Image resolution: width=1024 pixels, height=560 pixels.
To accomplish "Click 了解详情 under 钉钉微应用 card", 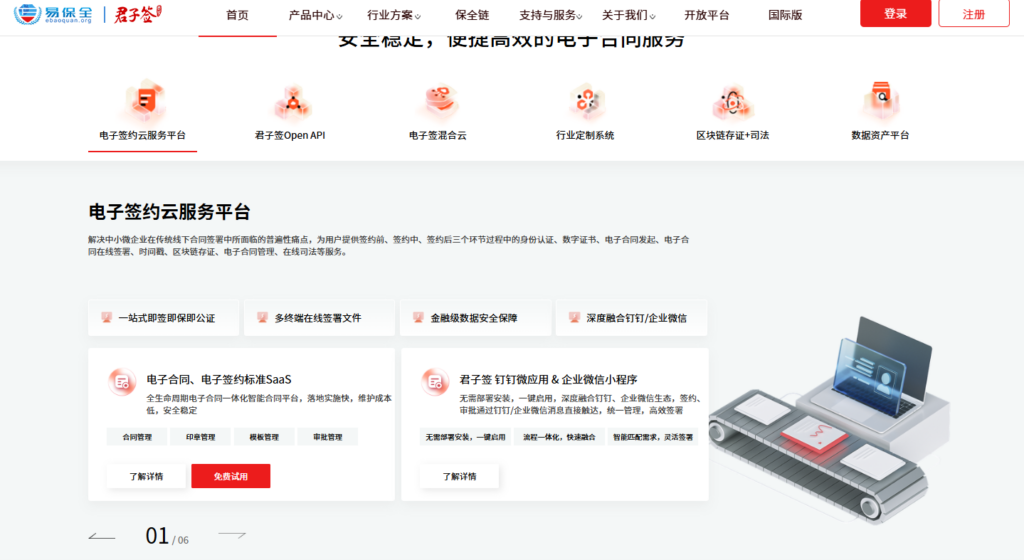I will [459, 476].
